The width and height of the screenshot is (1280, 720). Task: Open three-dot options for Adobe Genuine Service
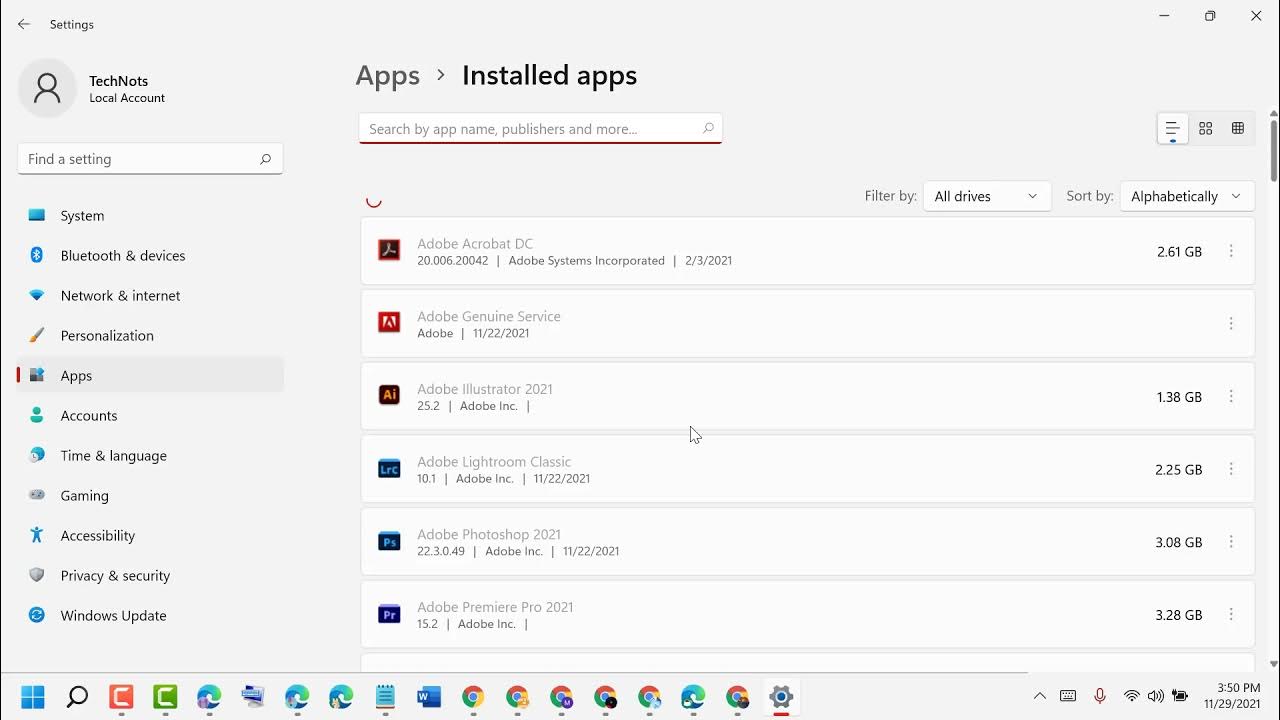coord(1231,323)
